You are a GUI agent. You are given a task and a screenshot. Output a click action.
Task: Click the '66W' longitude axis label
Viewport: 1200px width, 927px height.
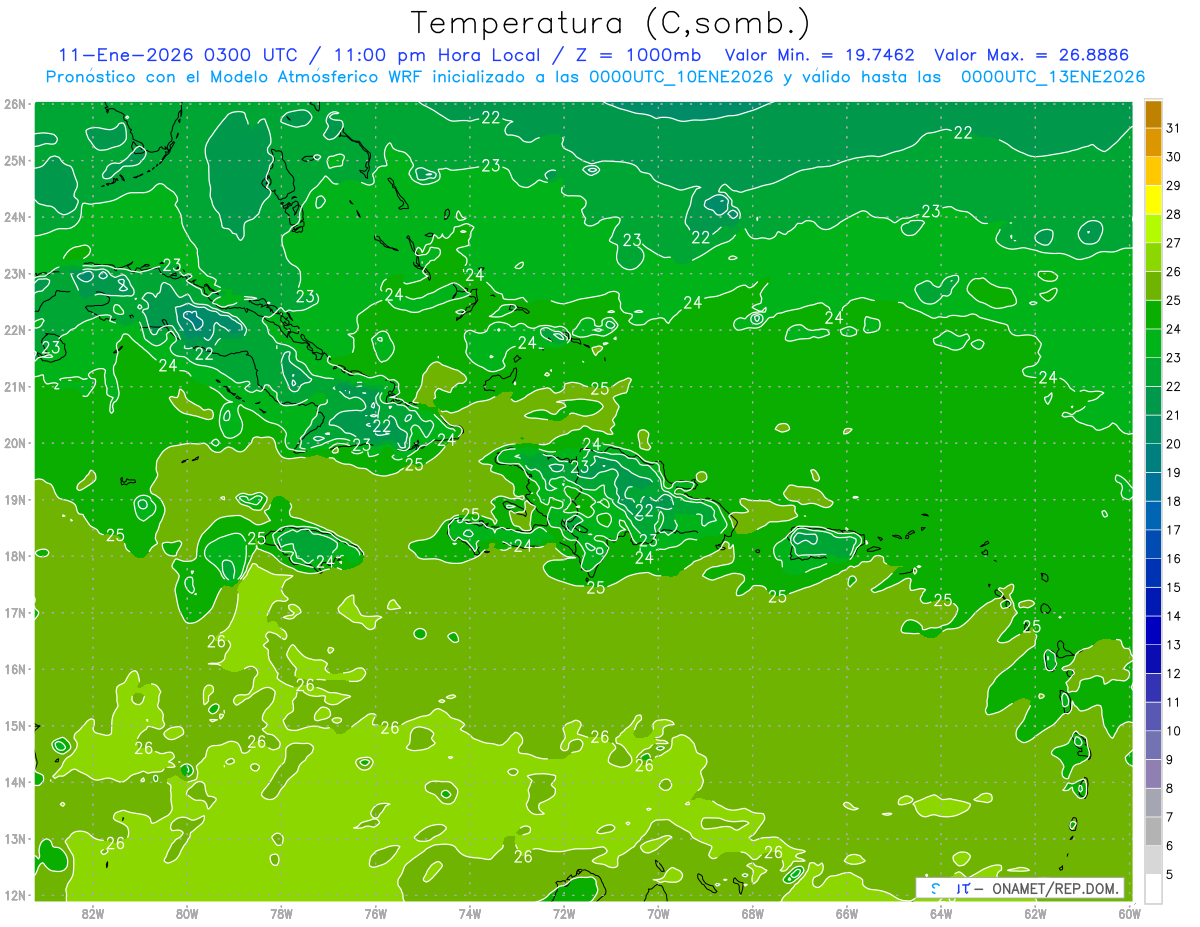tap(847, 913)
